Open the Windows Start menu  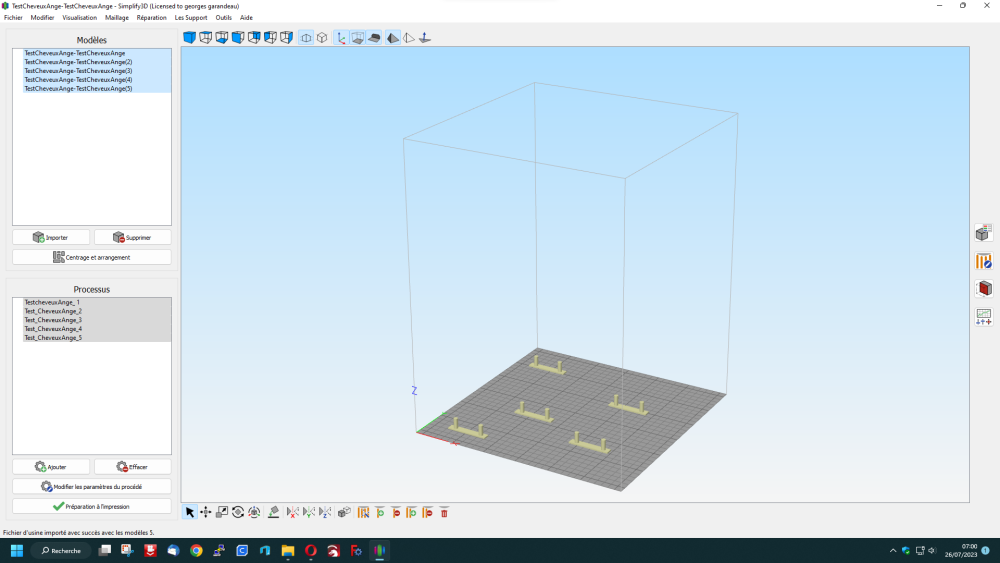[x=17, y=550]
